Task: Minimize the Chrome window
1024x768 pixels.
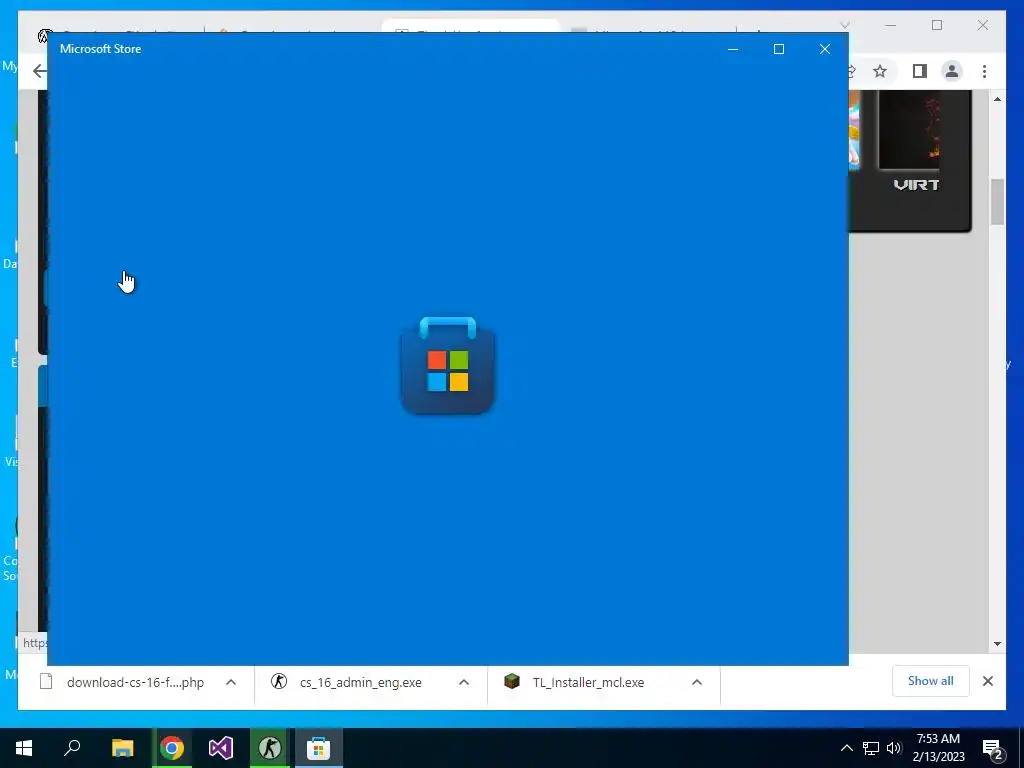Action: click(891, 25)
